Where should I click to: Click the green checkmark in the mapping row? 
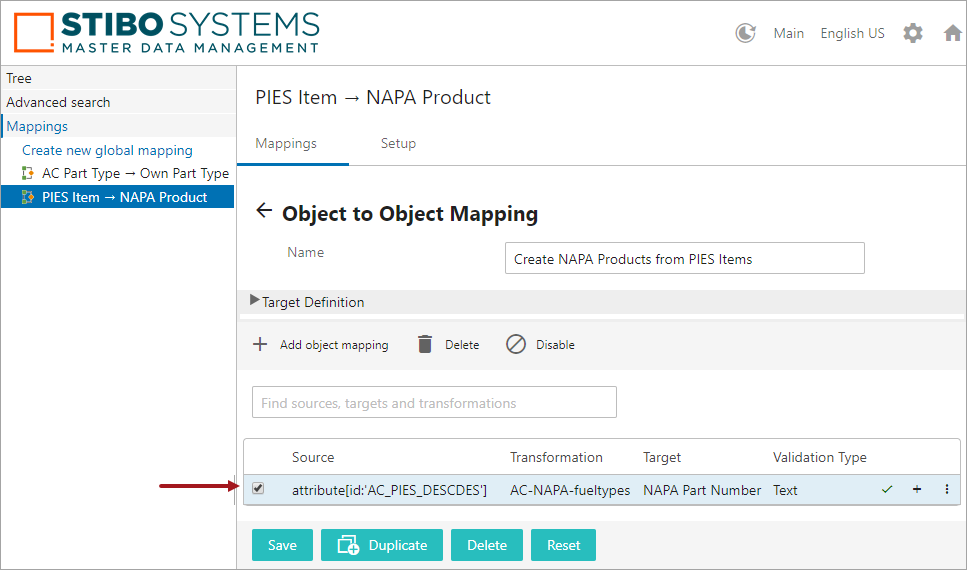887,490
